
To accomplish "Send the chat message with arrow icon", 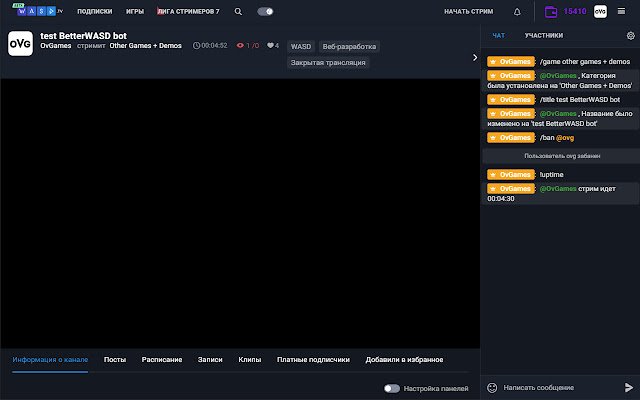I will 629,387.
